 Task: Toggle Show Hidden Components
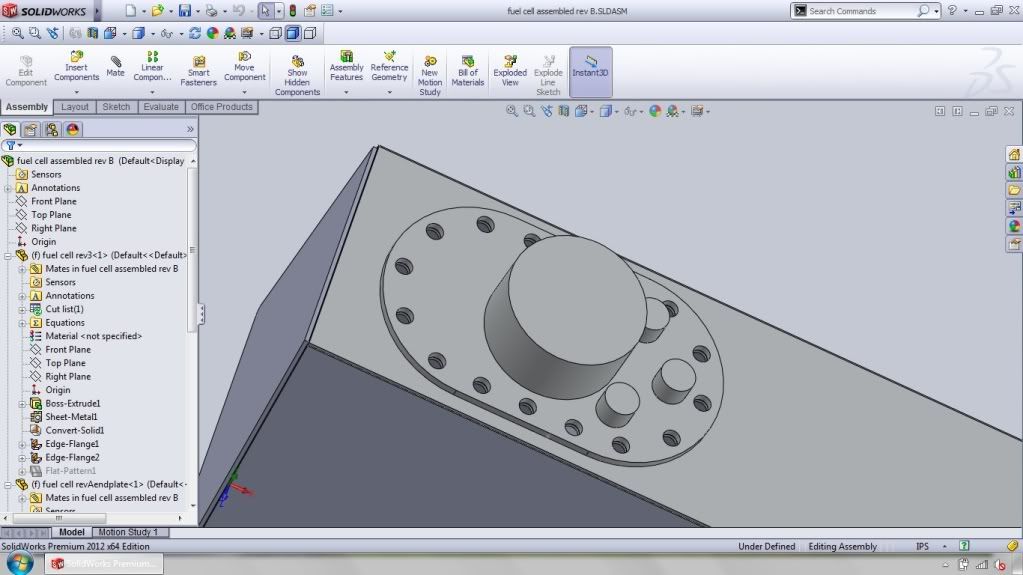298,76
